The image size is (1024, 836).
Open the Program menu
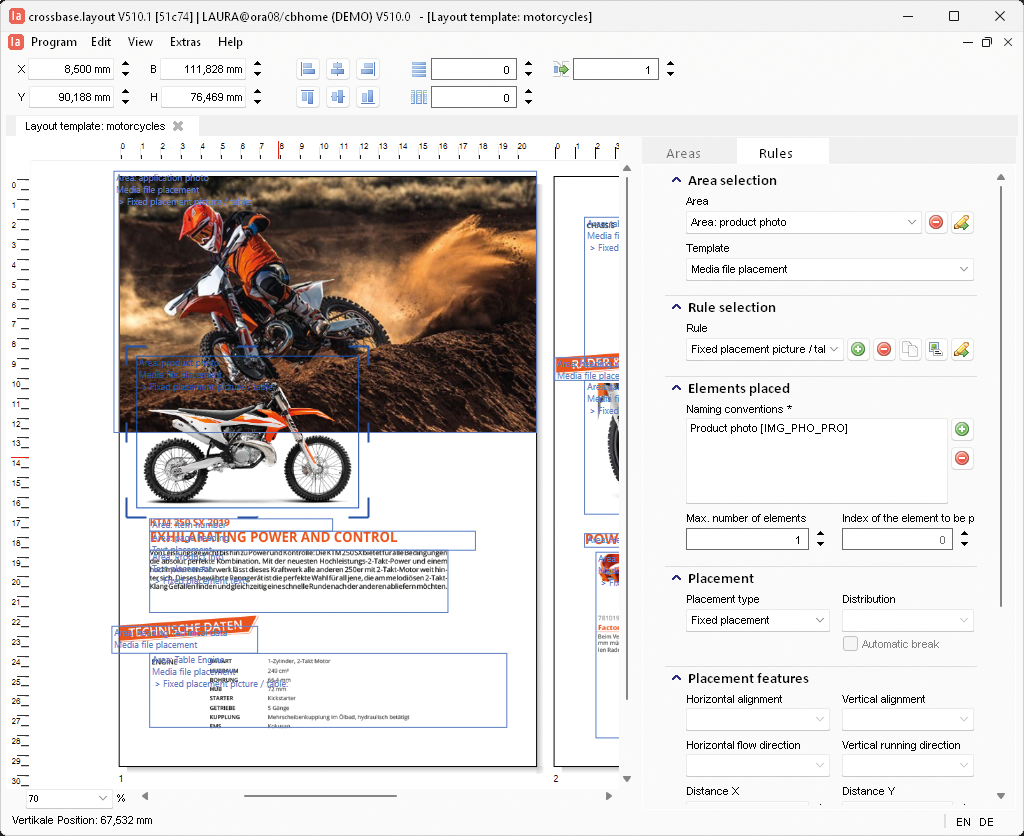coord(54,42)
